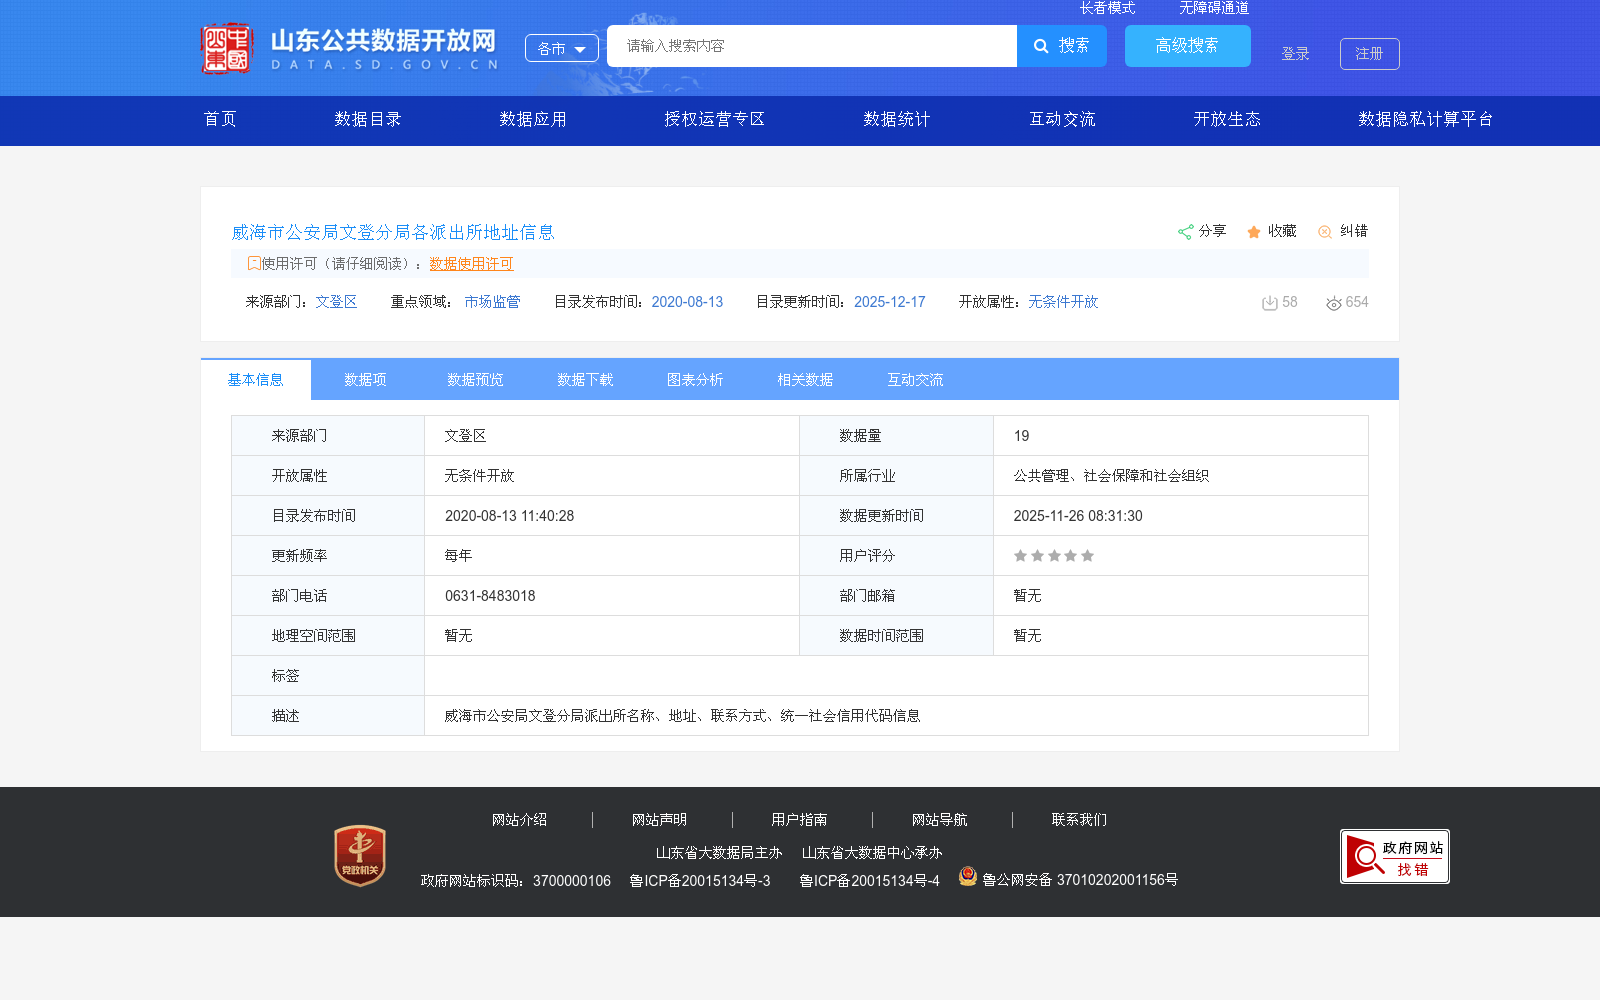Screen dimensions: 1600x1000
Task: Click the police badge icon next to 鲁公网安备
Action: [x=967, y=876]
